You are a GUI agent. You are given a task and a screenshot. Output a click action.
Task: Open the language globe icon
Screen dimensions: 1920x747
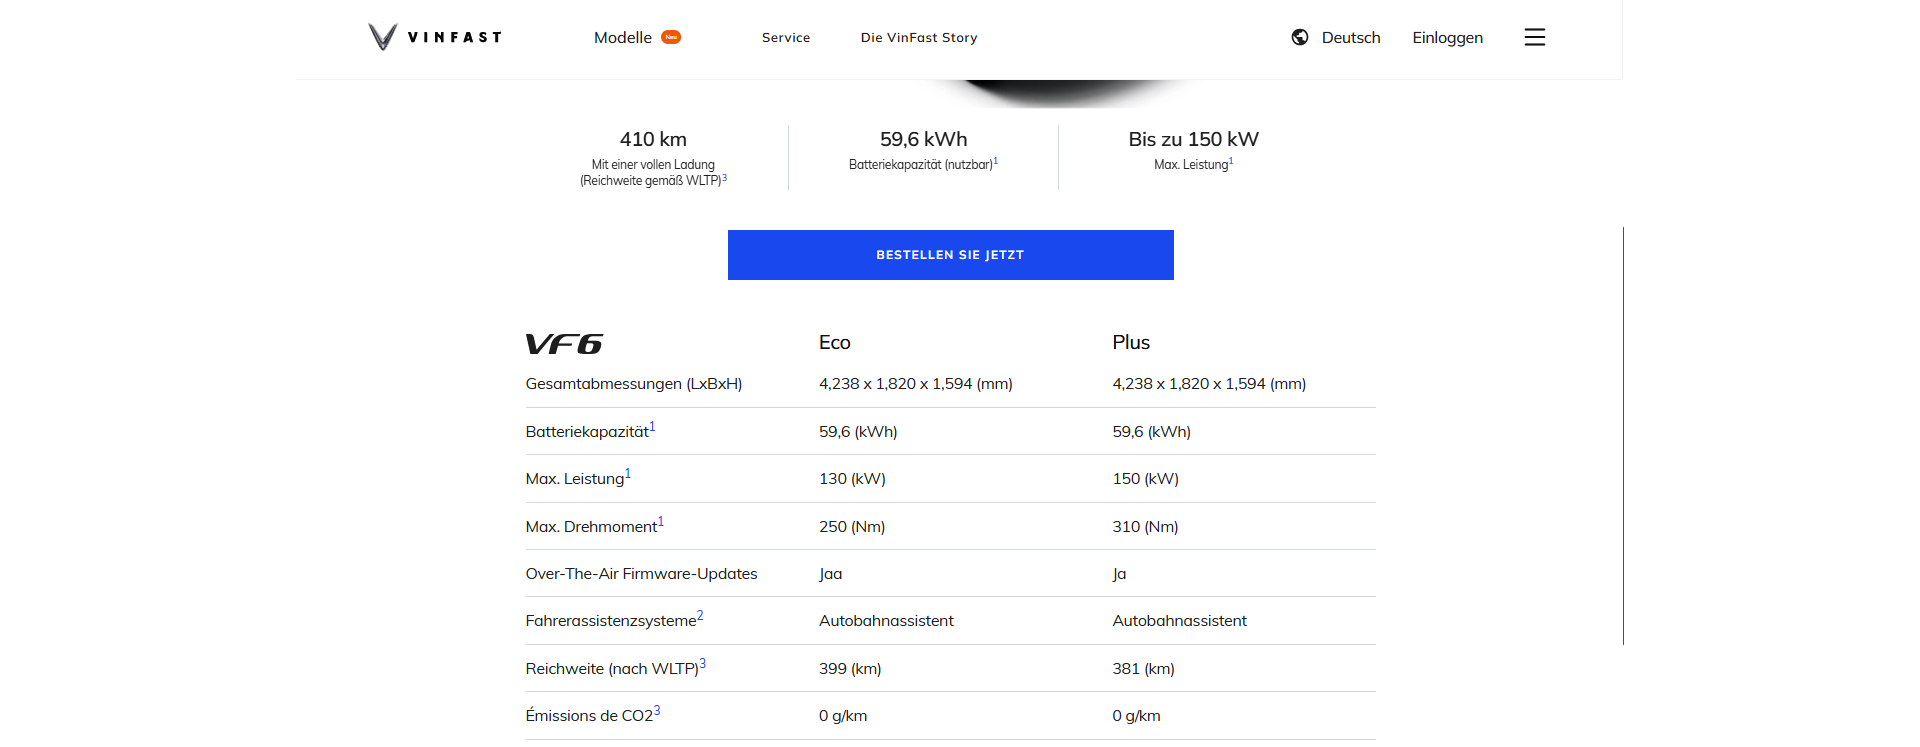click(1299, 37)
